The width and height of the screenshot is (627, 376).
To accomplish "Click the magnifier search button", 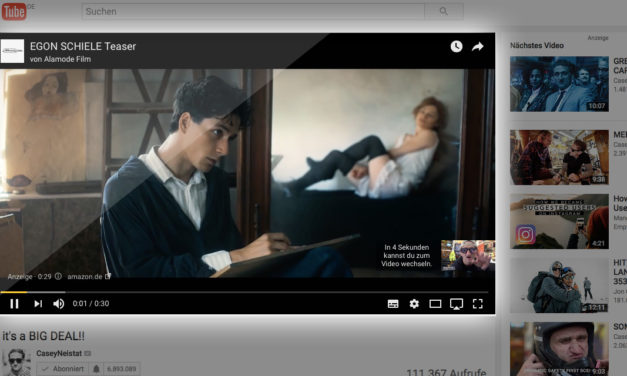I will (x=444, y=12).
